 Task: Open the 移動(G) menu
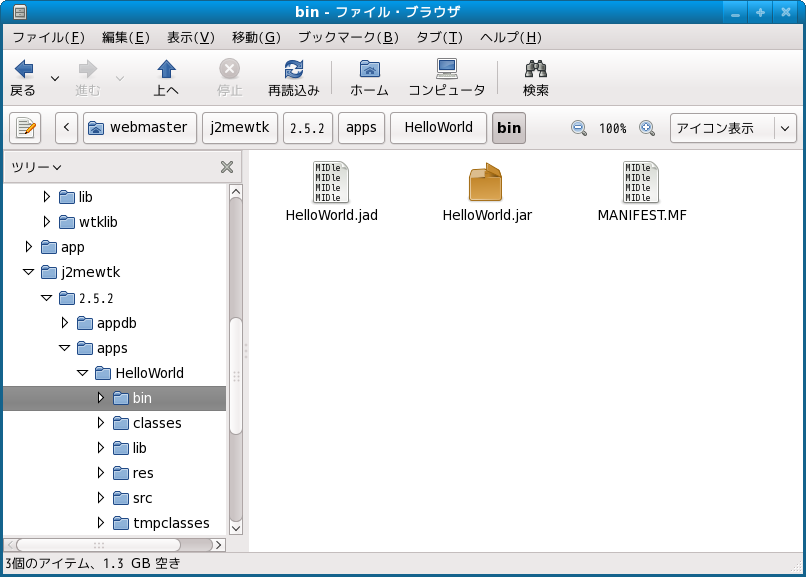point(256,37)
